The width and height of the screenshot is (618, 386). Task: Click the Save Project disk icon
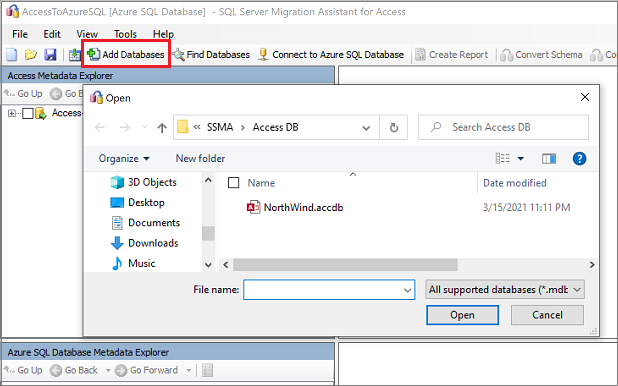tap(50, 54)
